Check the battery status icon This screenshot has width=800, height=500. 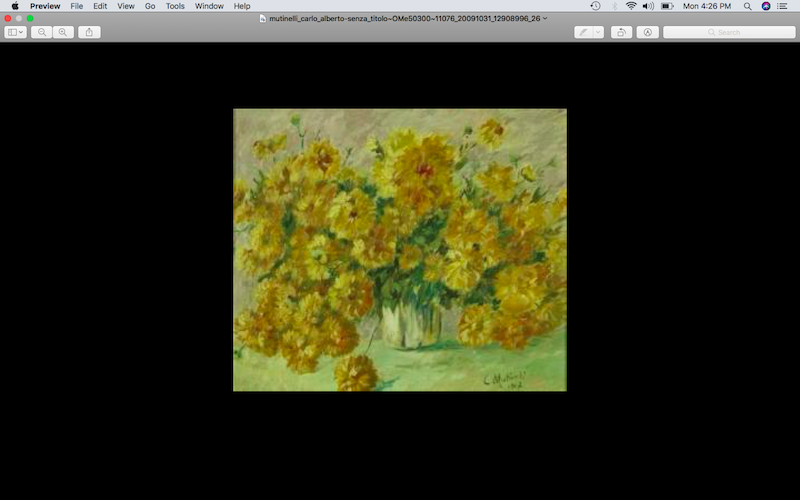pyautogui.click(x=667, y=6)
